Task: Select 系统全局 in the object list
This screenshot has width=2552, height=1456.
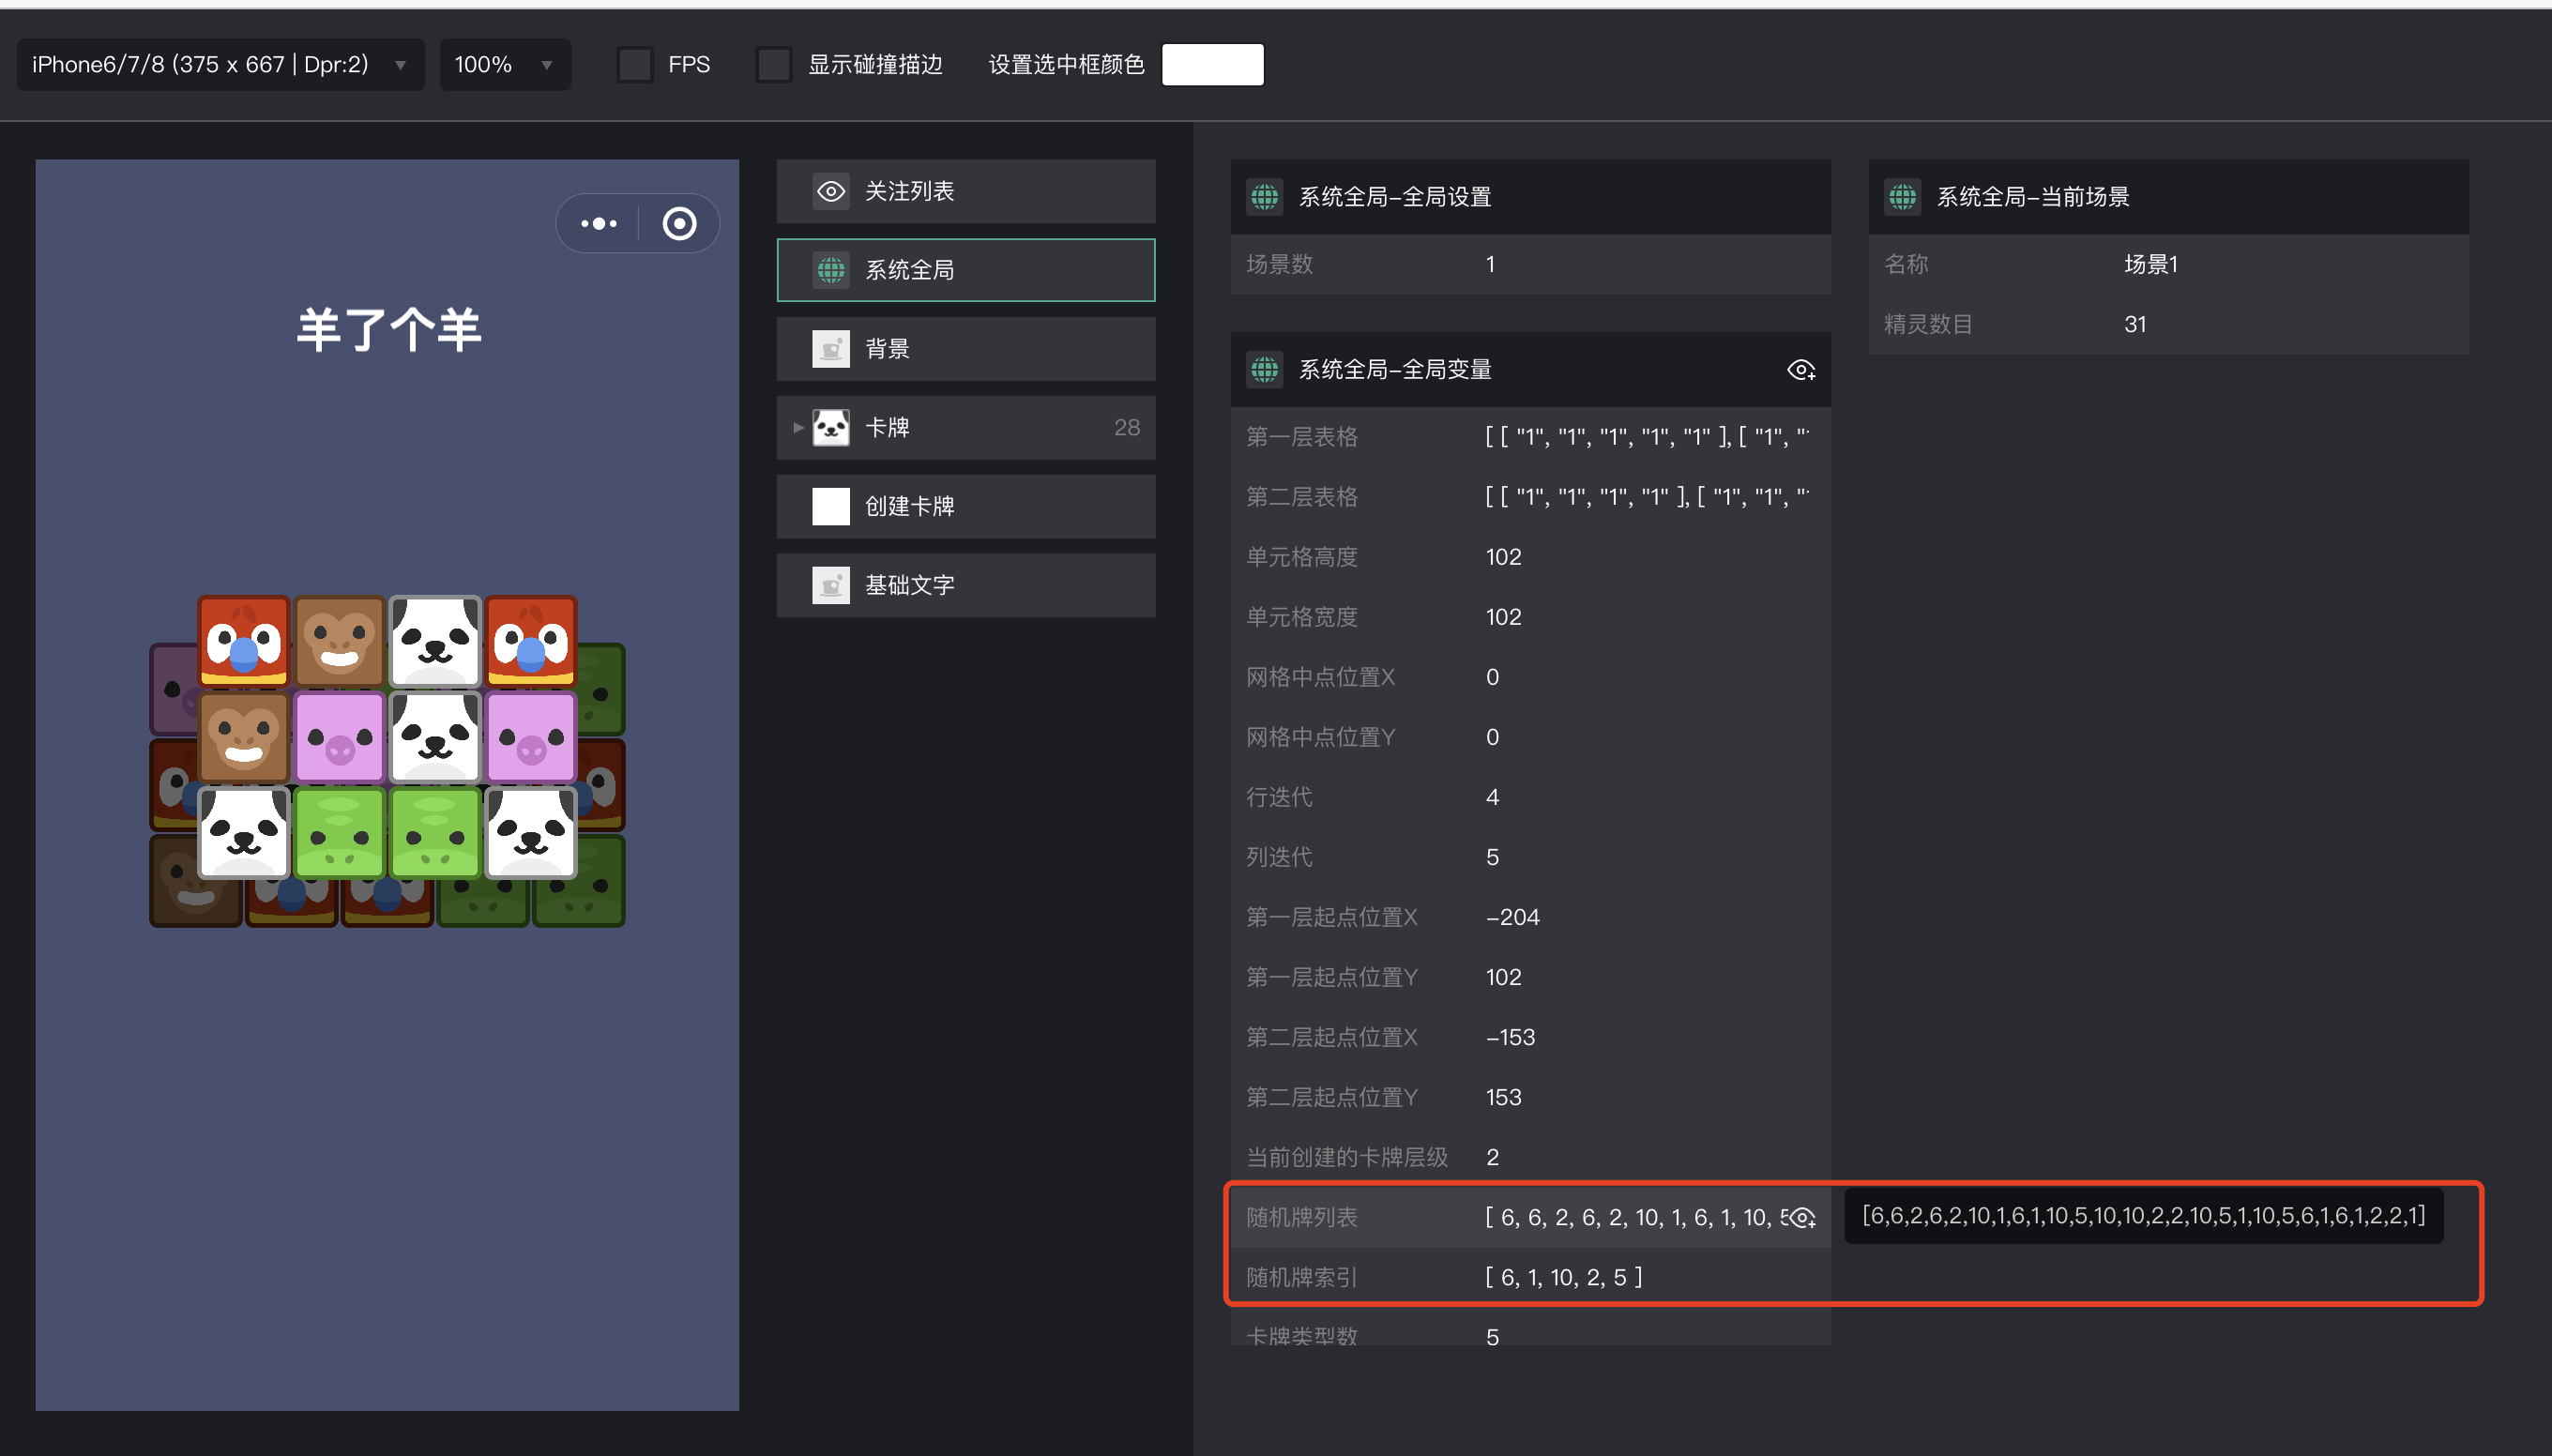Action: pos(966,270)
